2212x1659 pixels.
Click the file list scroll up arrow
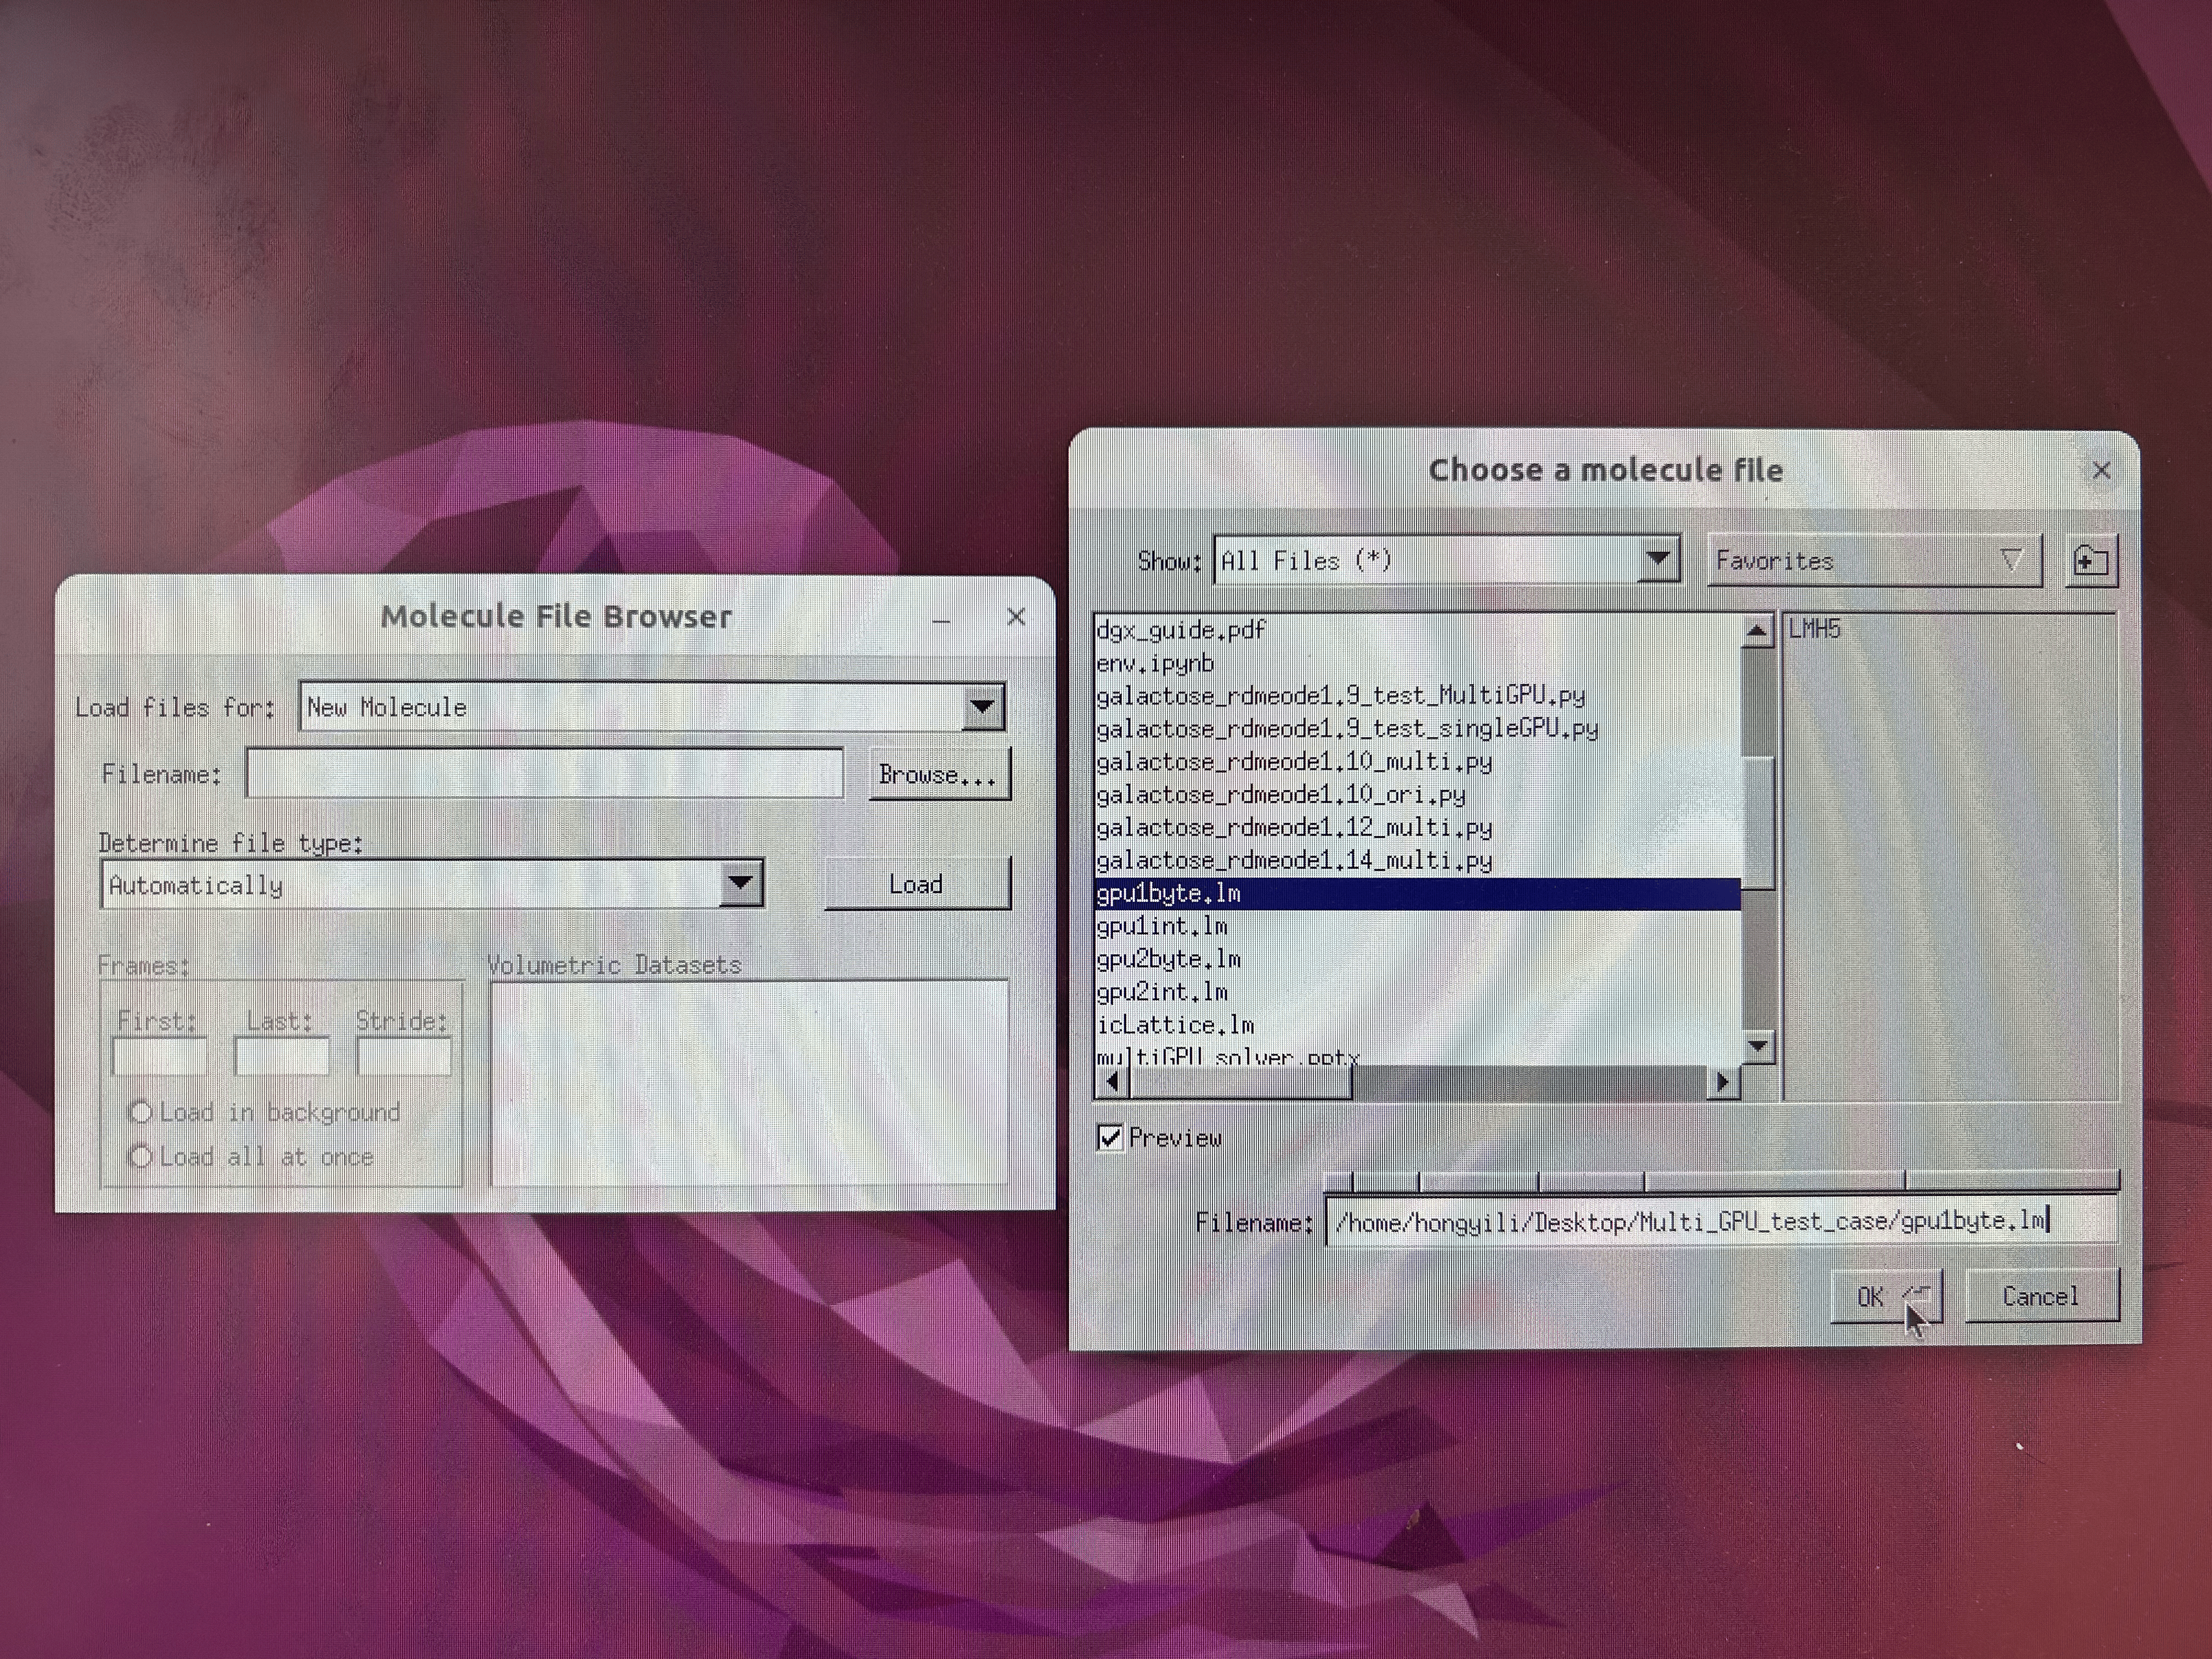click(x=1757, y=631)
